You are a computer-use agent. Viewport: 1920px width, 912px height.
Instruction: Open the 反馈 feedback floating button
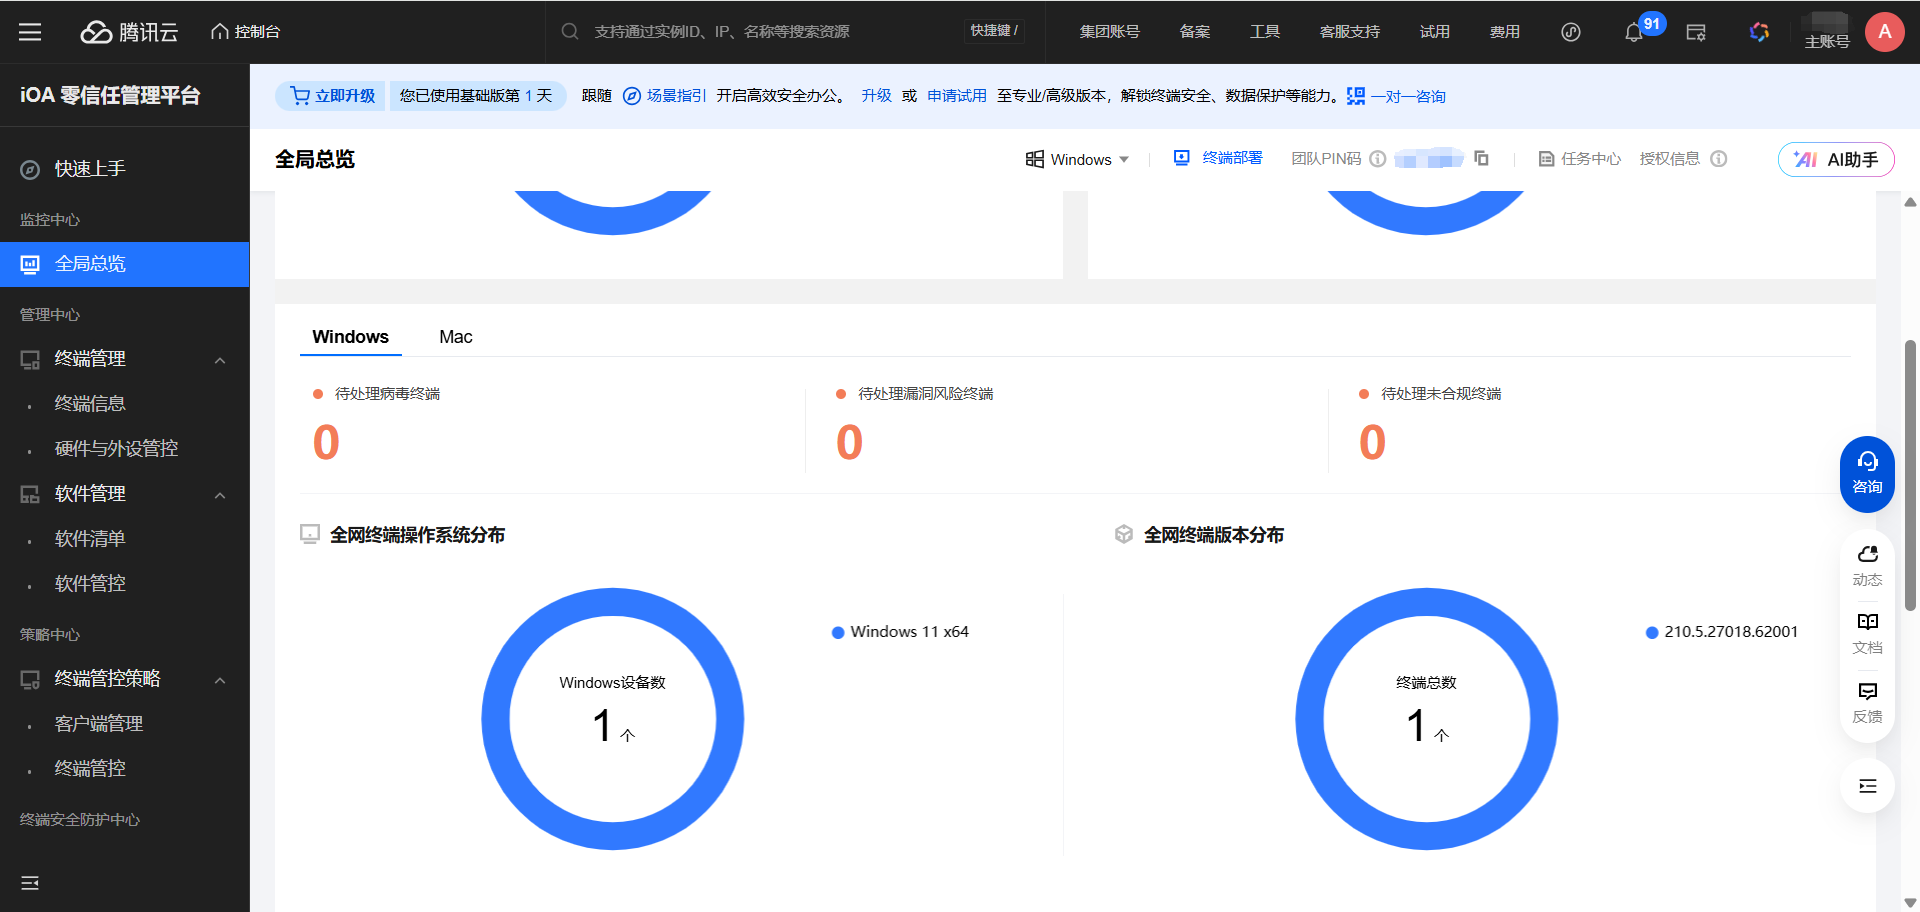1867,703
